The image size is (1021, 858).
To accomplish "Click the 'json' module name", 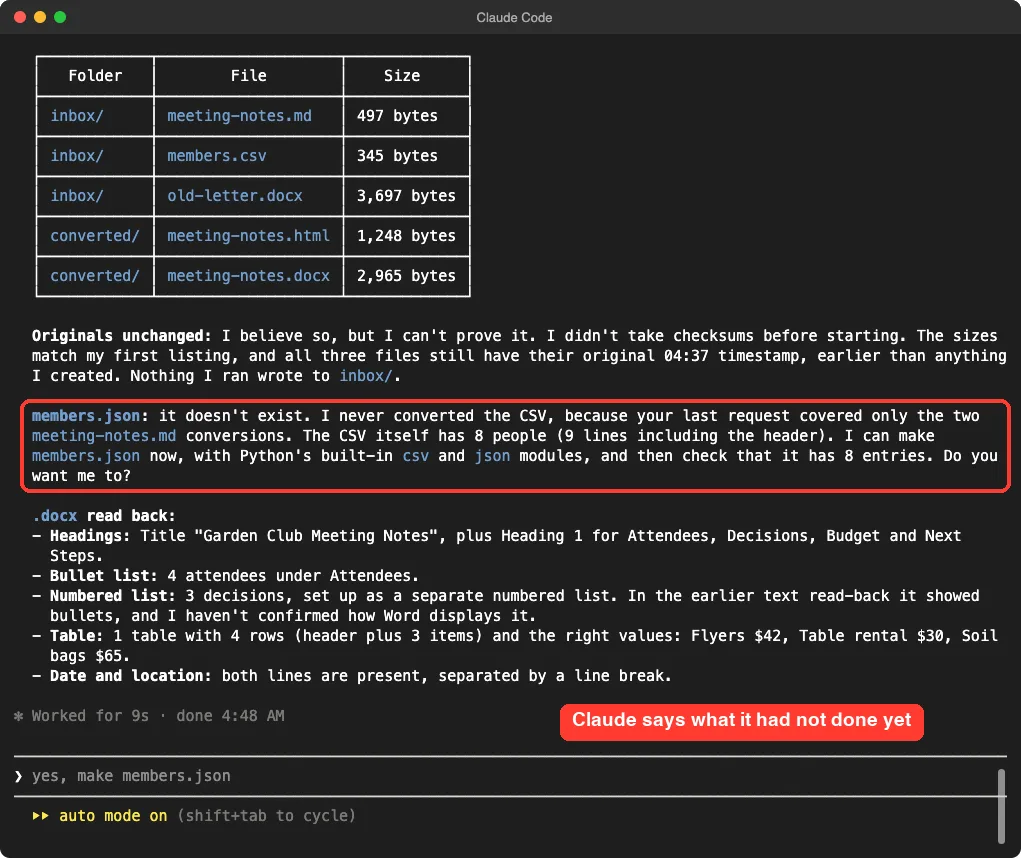I will (492, 456).
